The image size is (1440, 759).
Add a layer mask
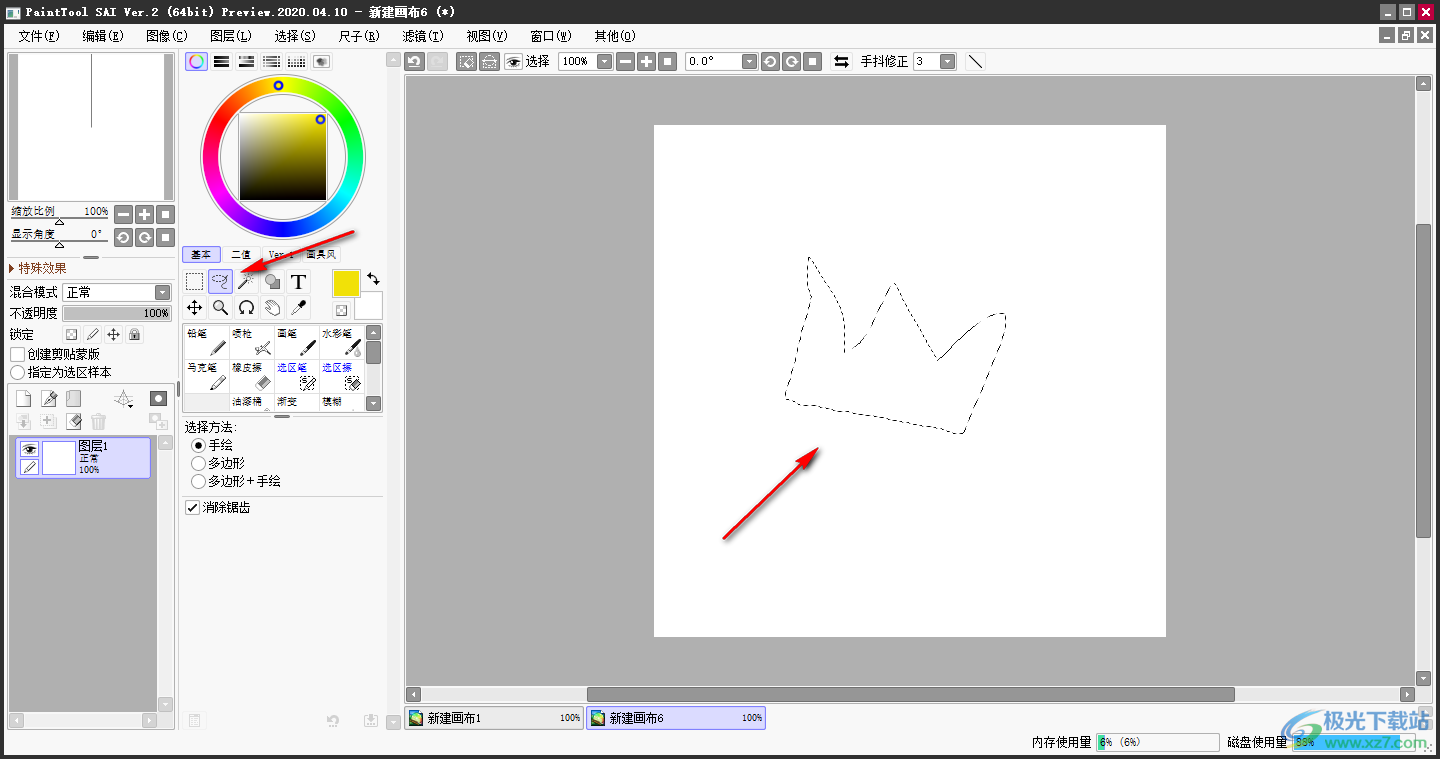158,399
